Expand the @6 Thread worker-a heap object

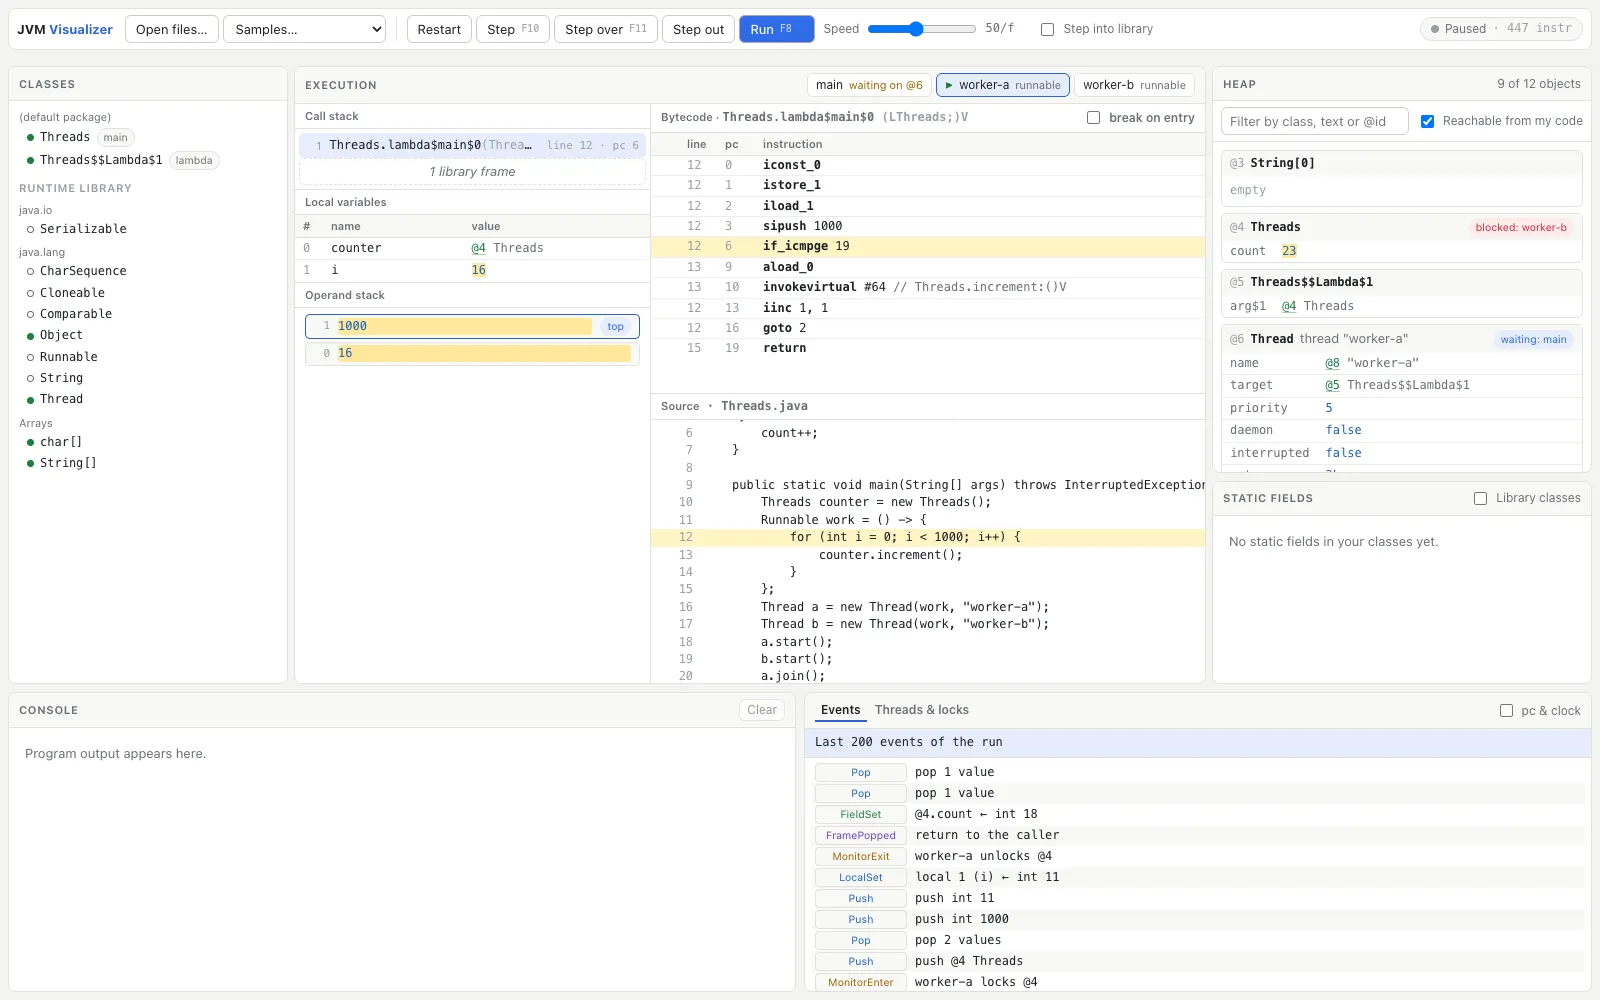[x=1401, y=339]
